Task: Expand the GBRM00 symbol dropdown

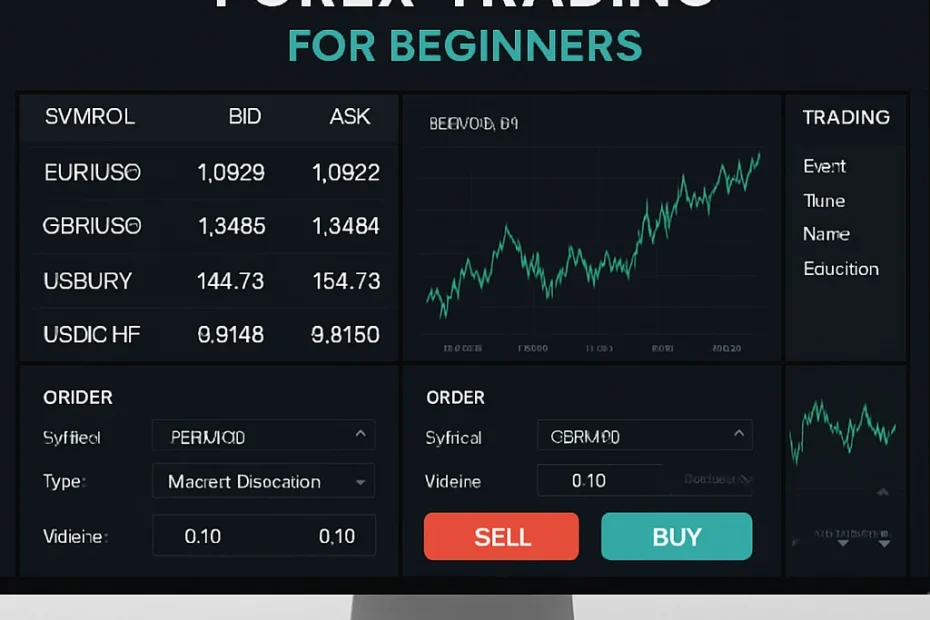Action: (x=644, y=435)
